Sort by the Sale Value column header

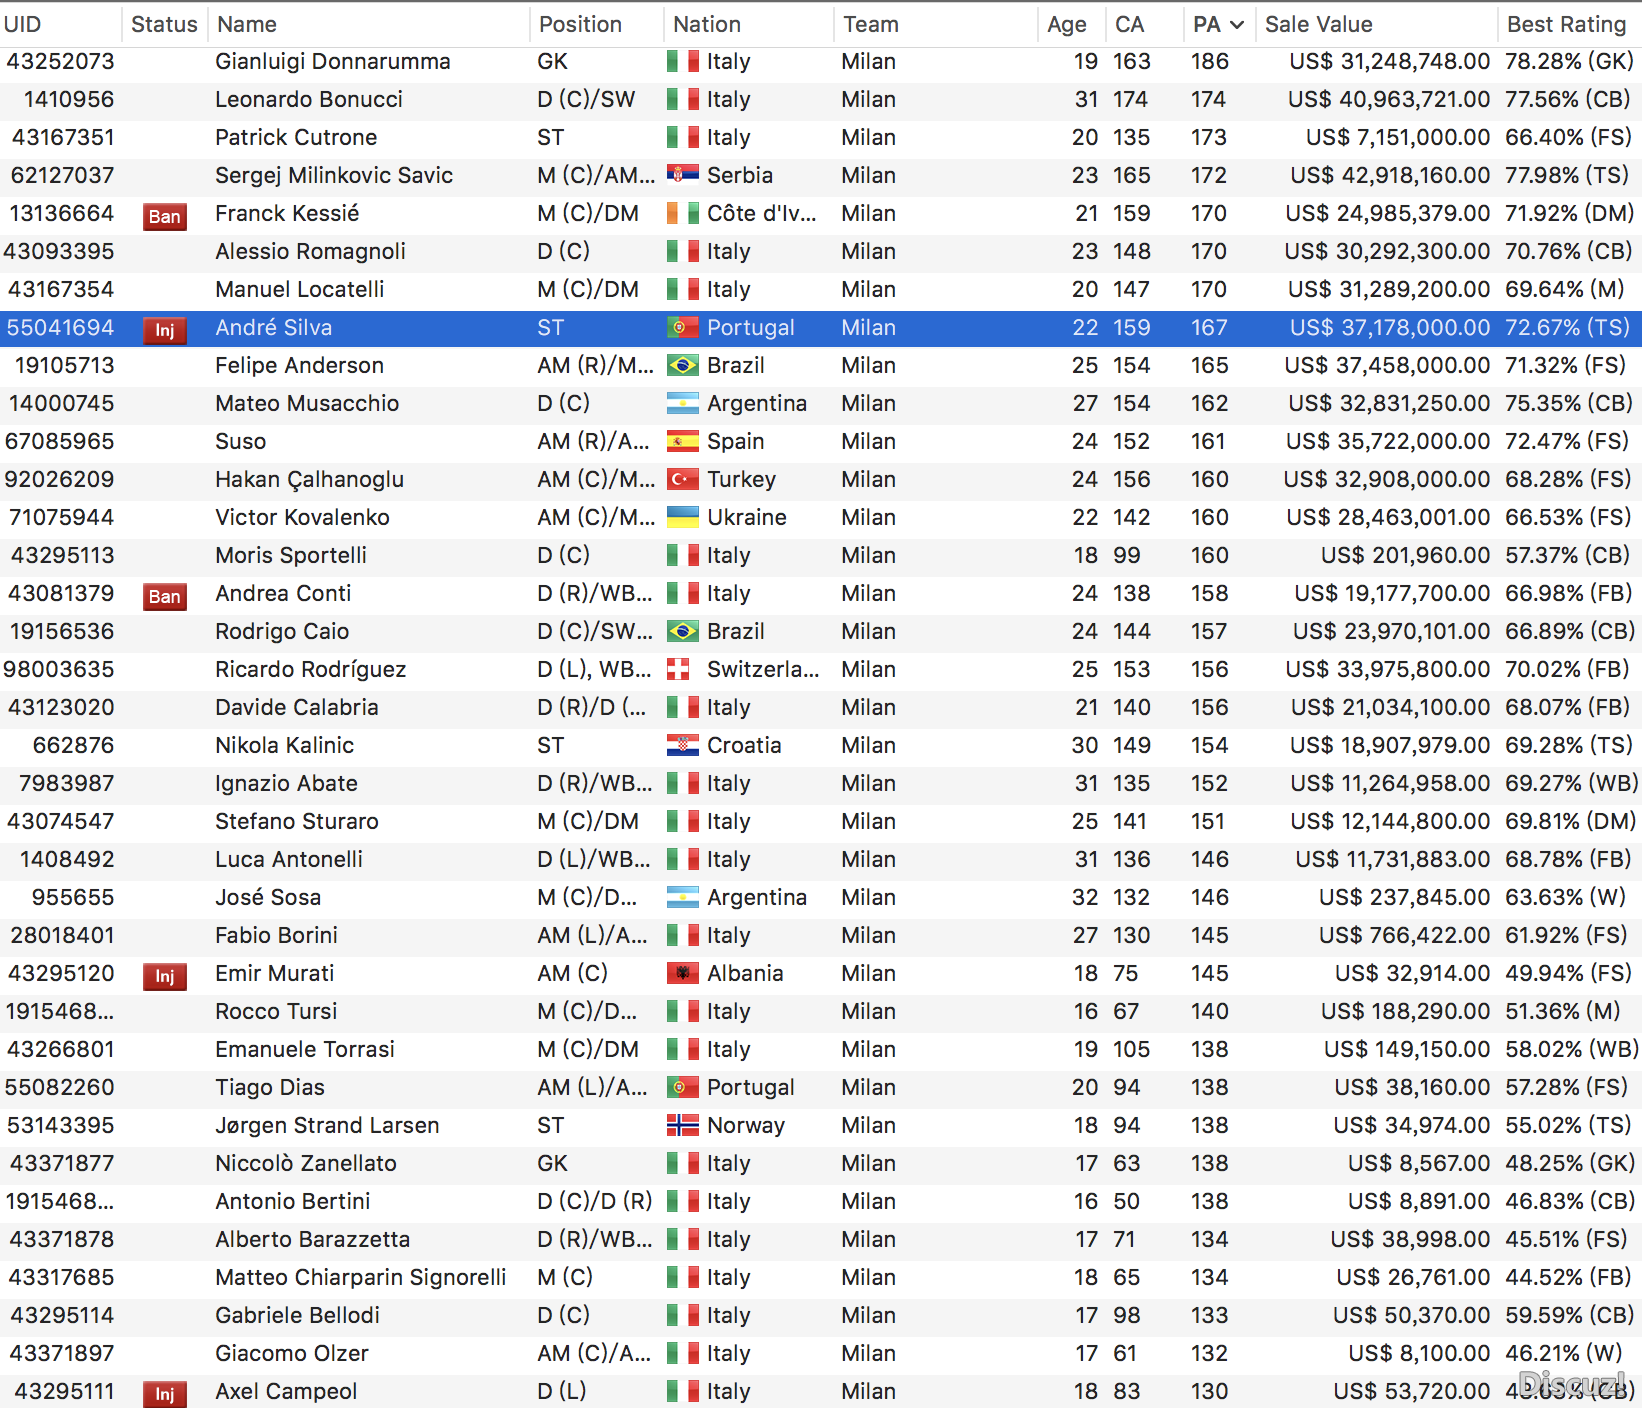[x=1319, y=24]
